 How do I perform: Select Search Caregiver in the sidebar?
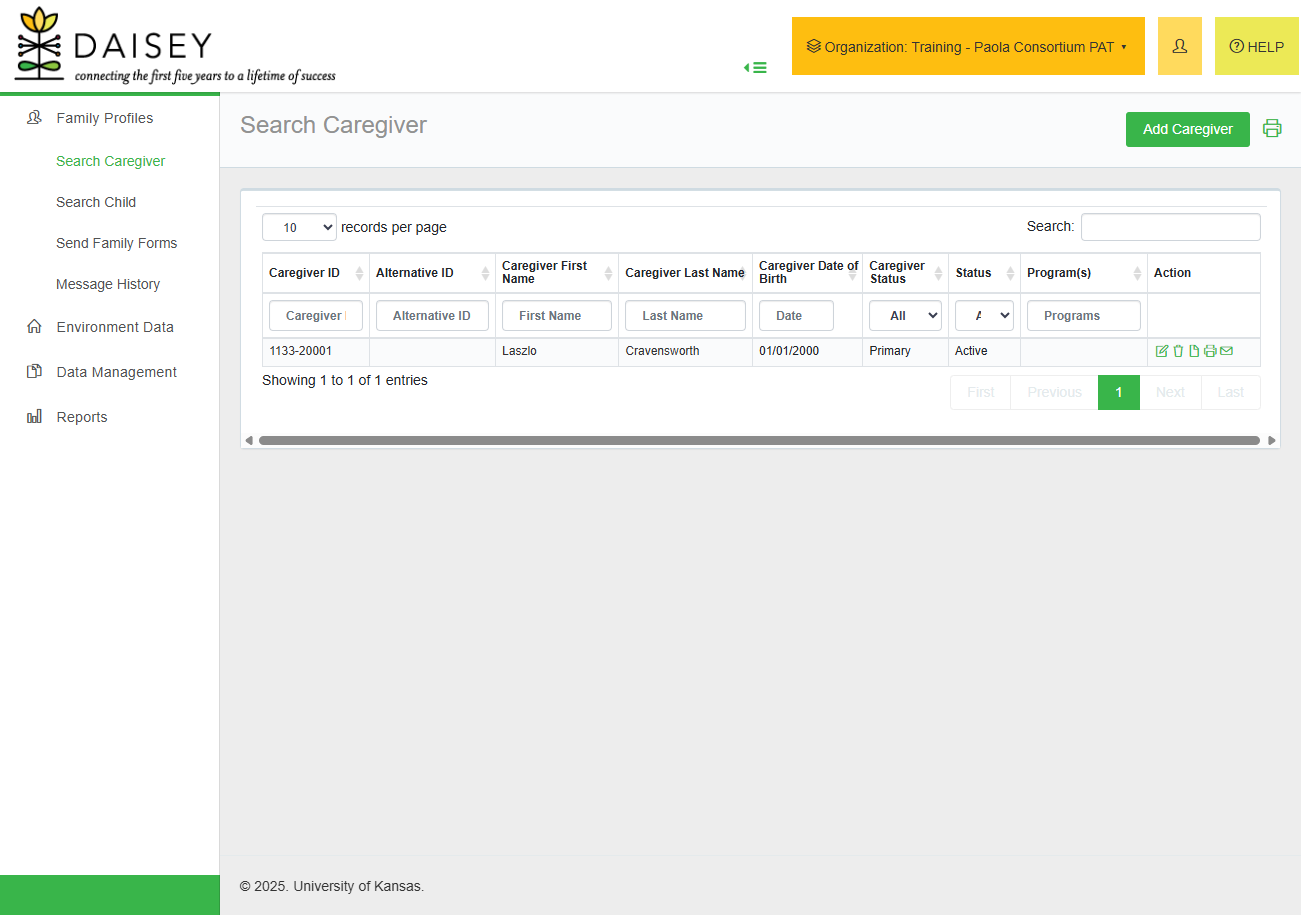tap(111, 161)
